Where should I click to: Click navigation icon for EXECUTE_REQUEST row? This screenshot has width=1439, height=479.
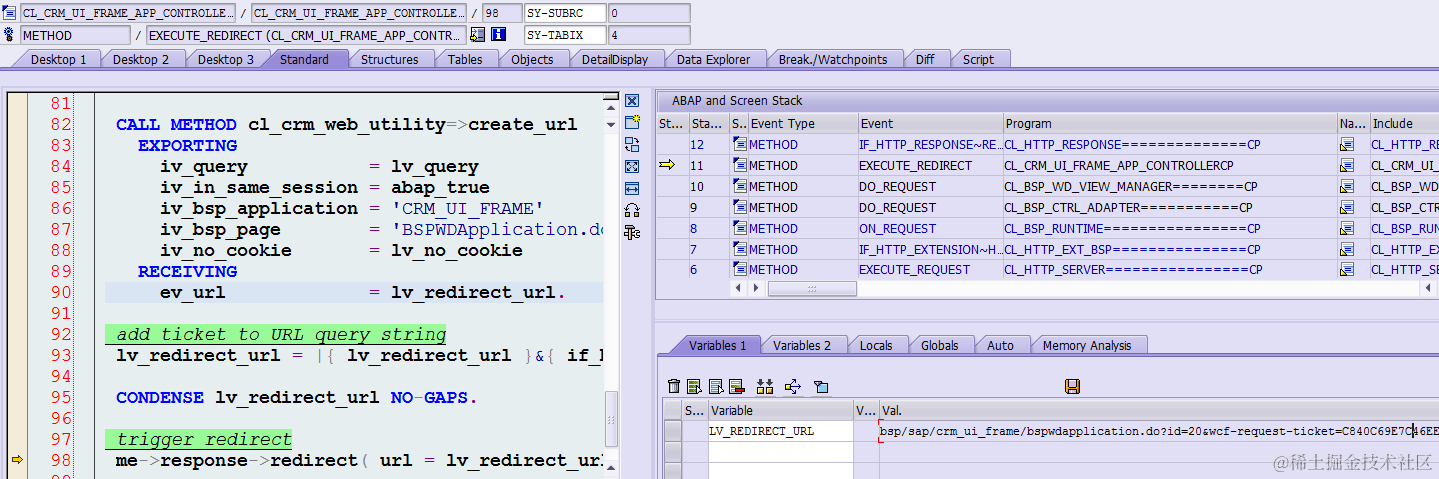(x=1347, y=270)
